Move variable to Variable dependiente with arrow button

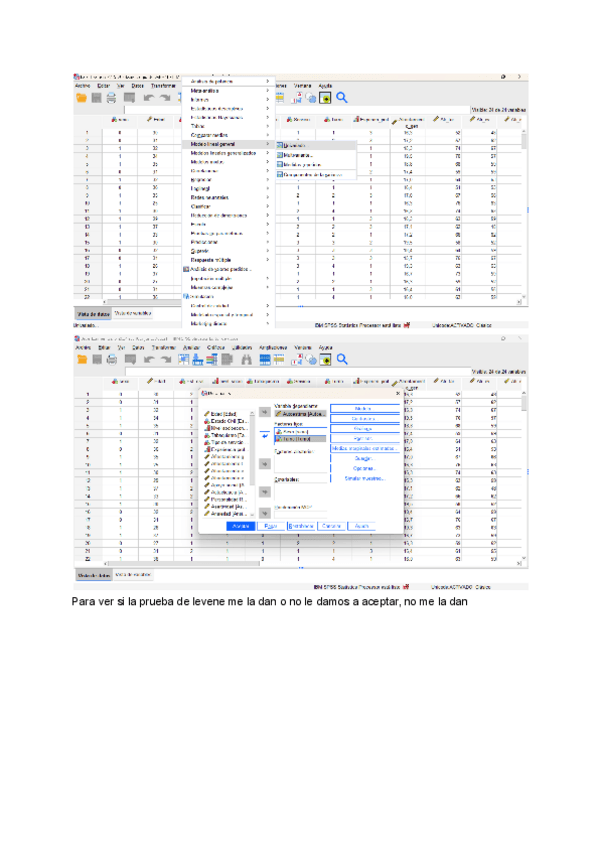point(265,412)
